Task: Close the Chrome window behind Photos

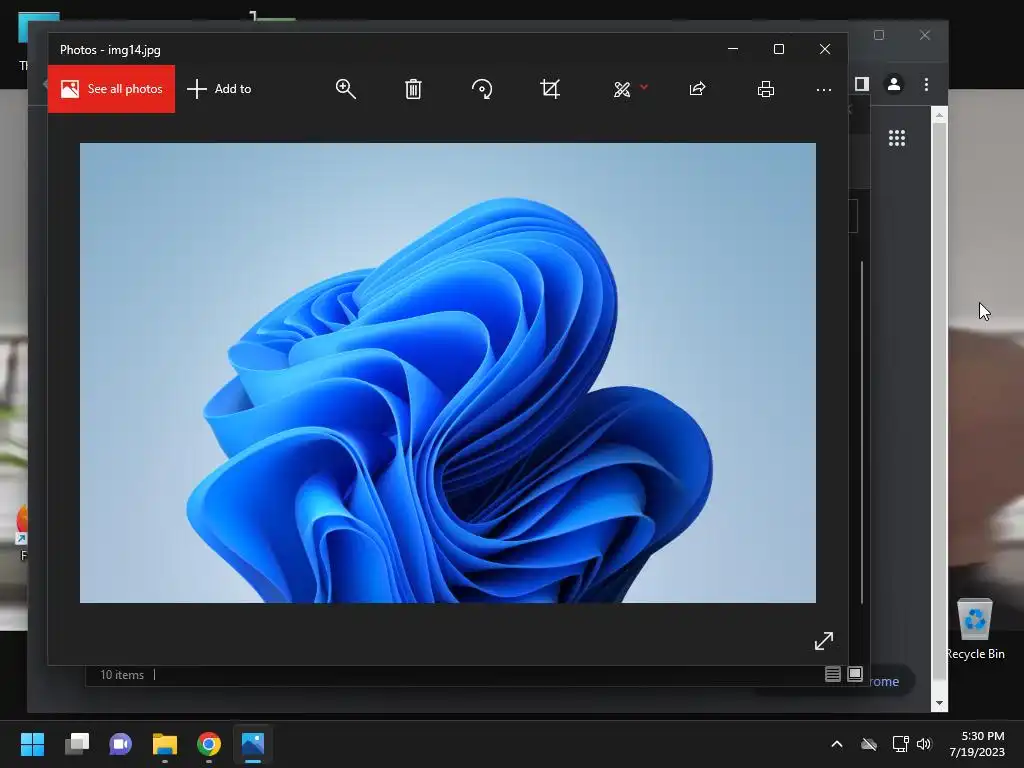Action: 925,35
